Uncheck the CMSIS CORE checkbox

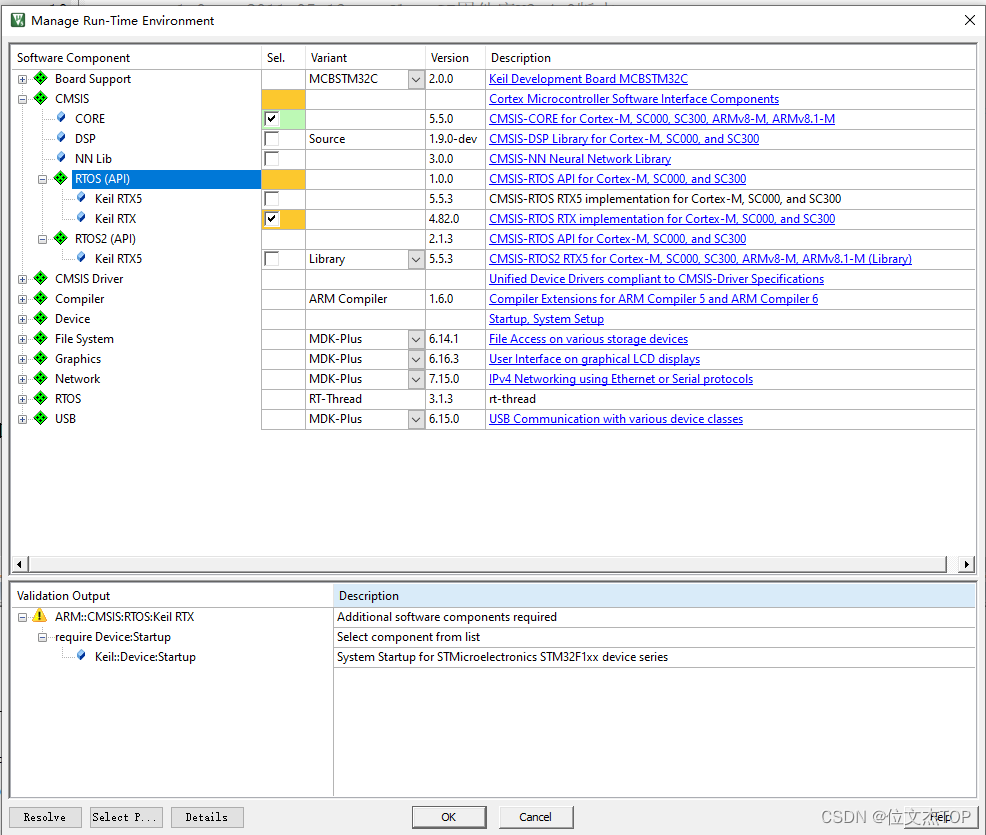pyautogui.click(x=272, y=118)
